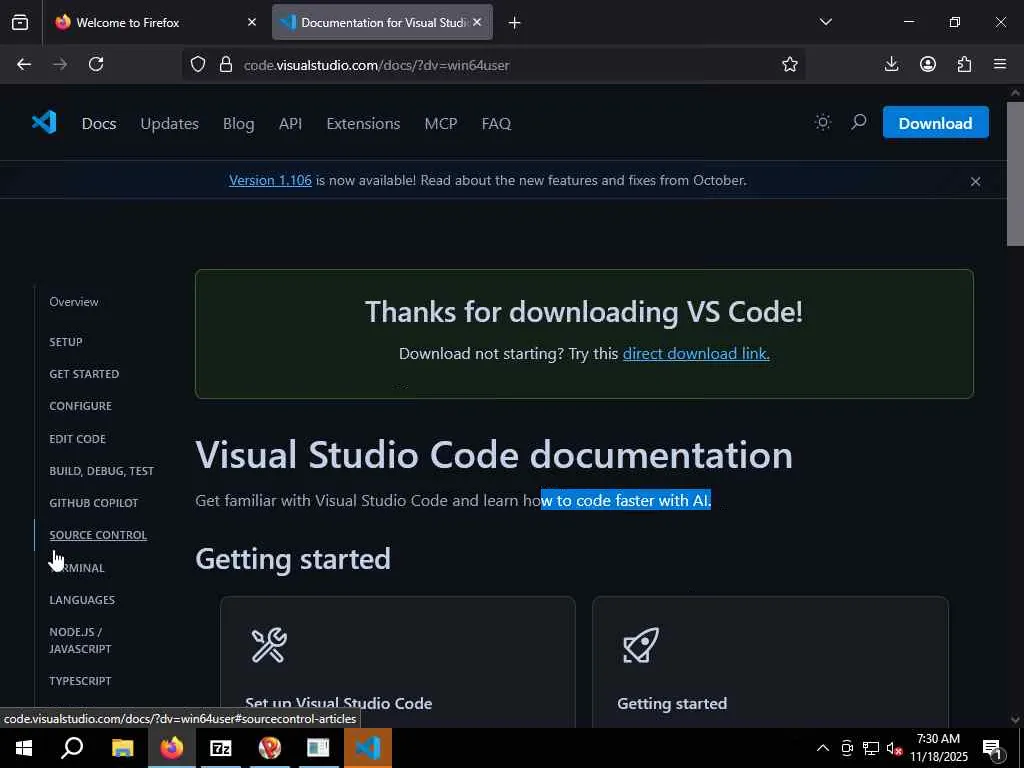Click the muted speaker volume tray icon
This screenshot has width=1024, height=768.
click(894, 748)
